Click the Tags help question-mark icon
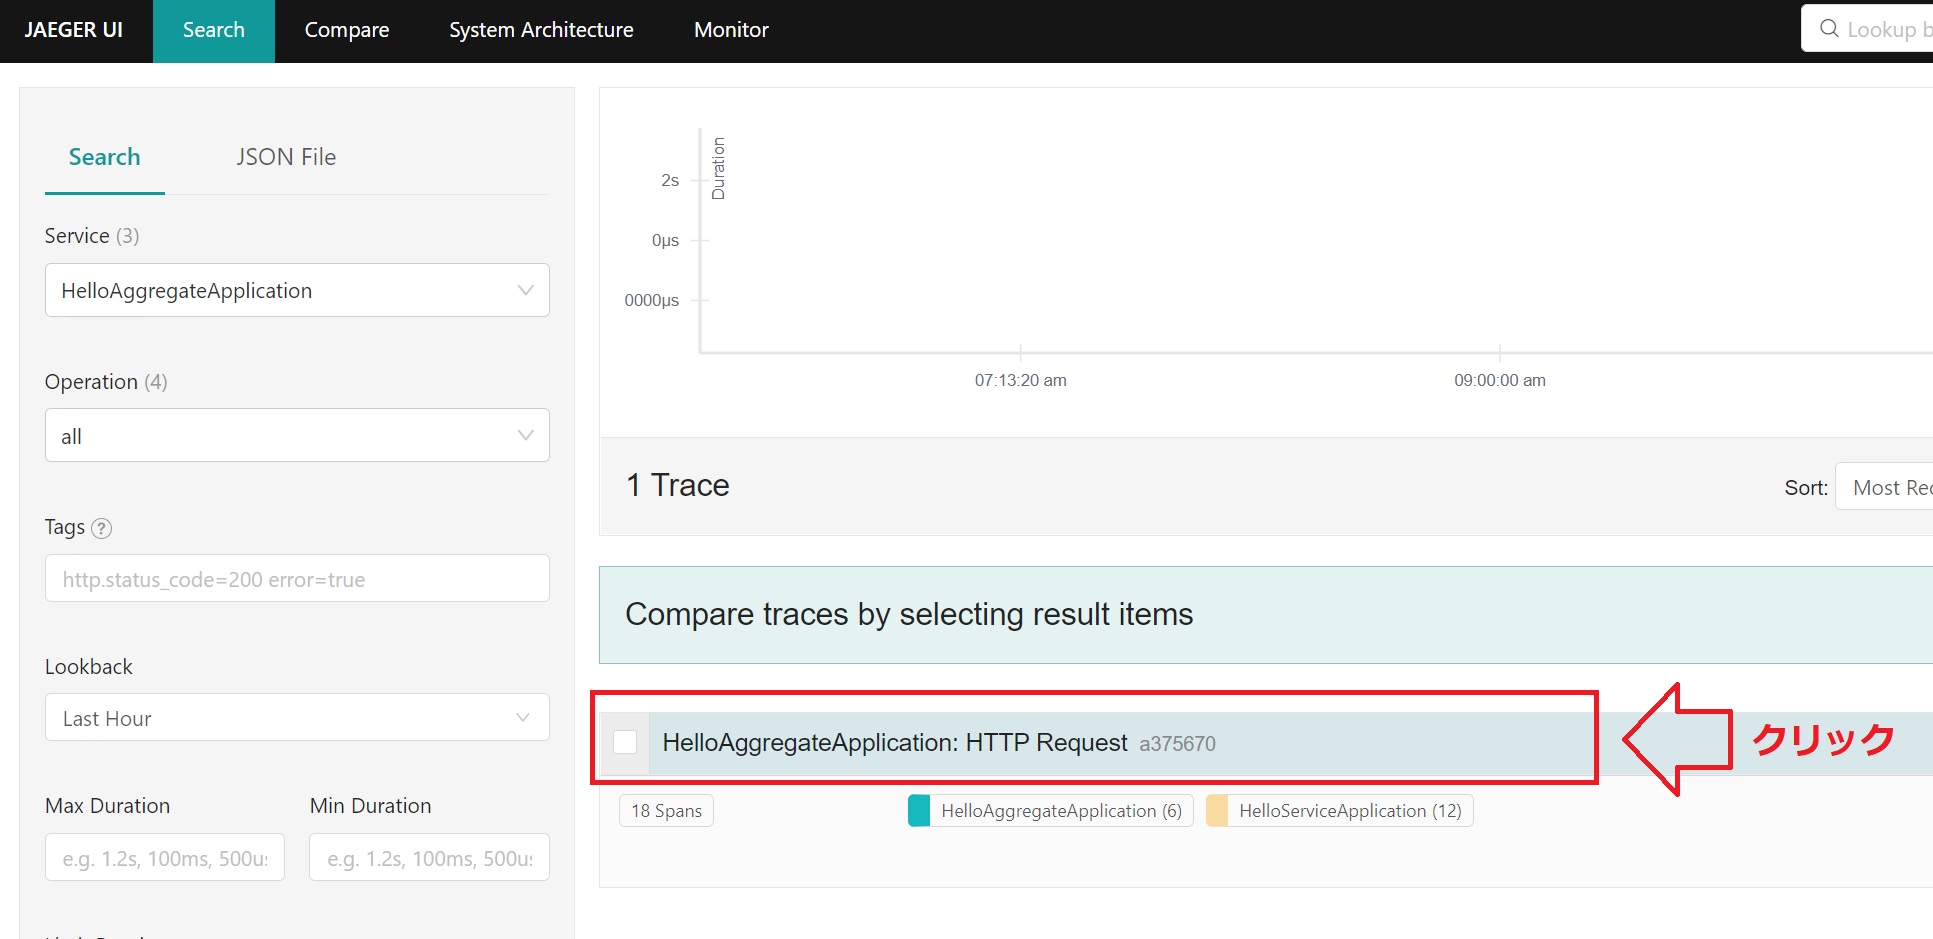The image size is (1933, 939). [x=102, y=528]
